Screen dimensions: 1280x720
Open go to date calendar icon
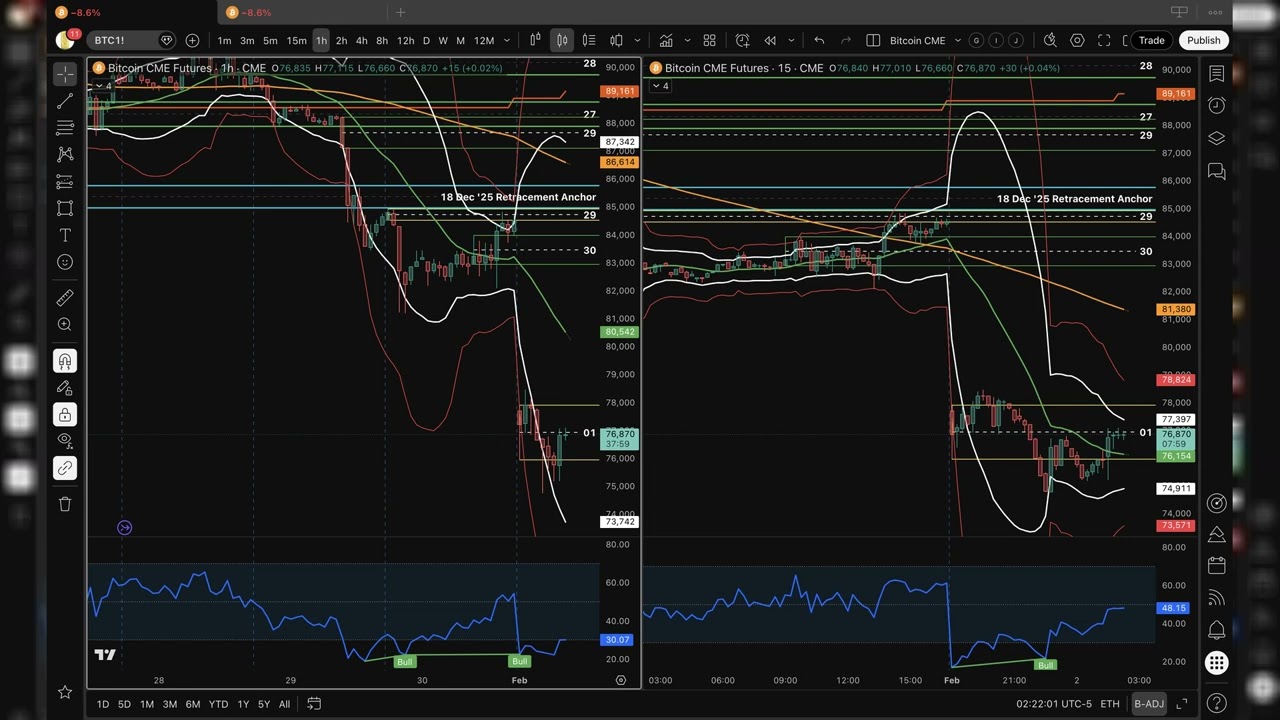tap(313, 704)
